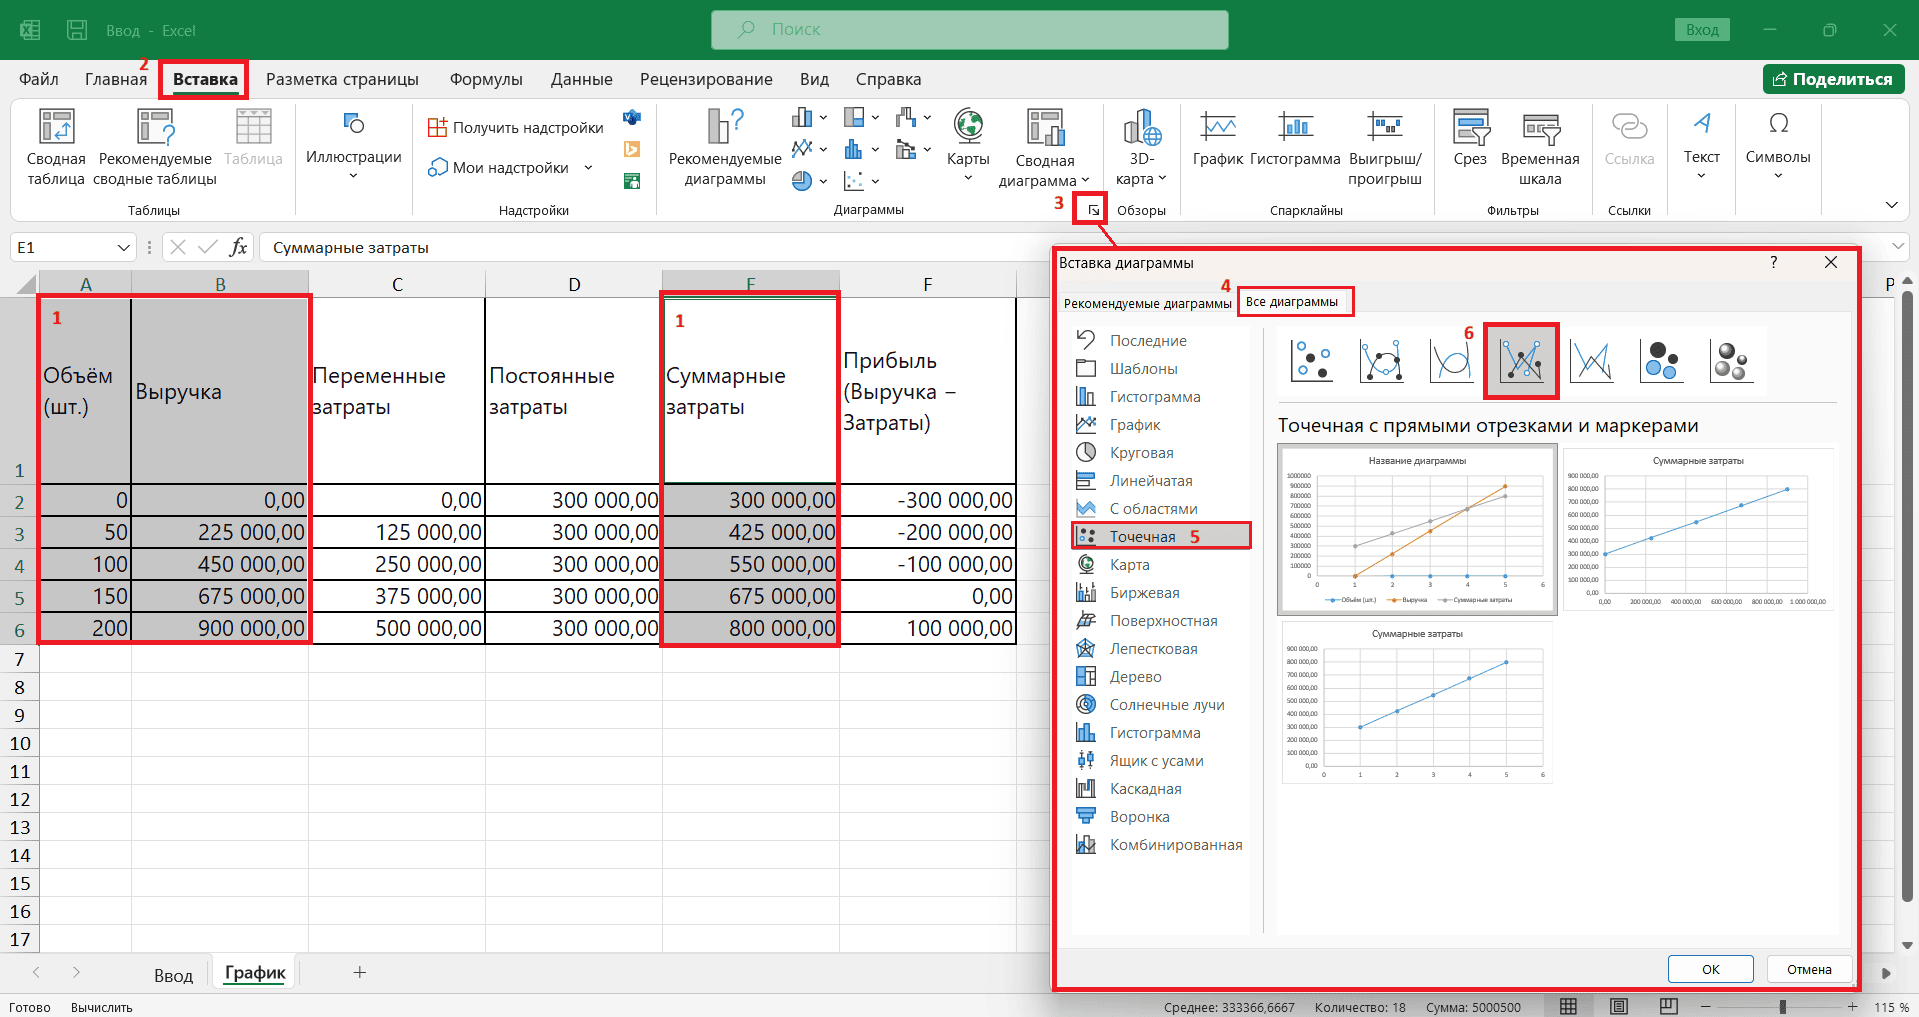
Task: Click zoom in plus button
Action: 1853,1006
